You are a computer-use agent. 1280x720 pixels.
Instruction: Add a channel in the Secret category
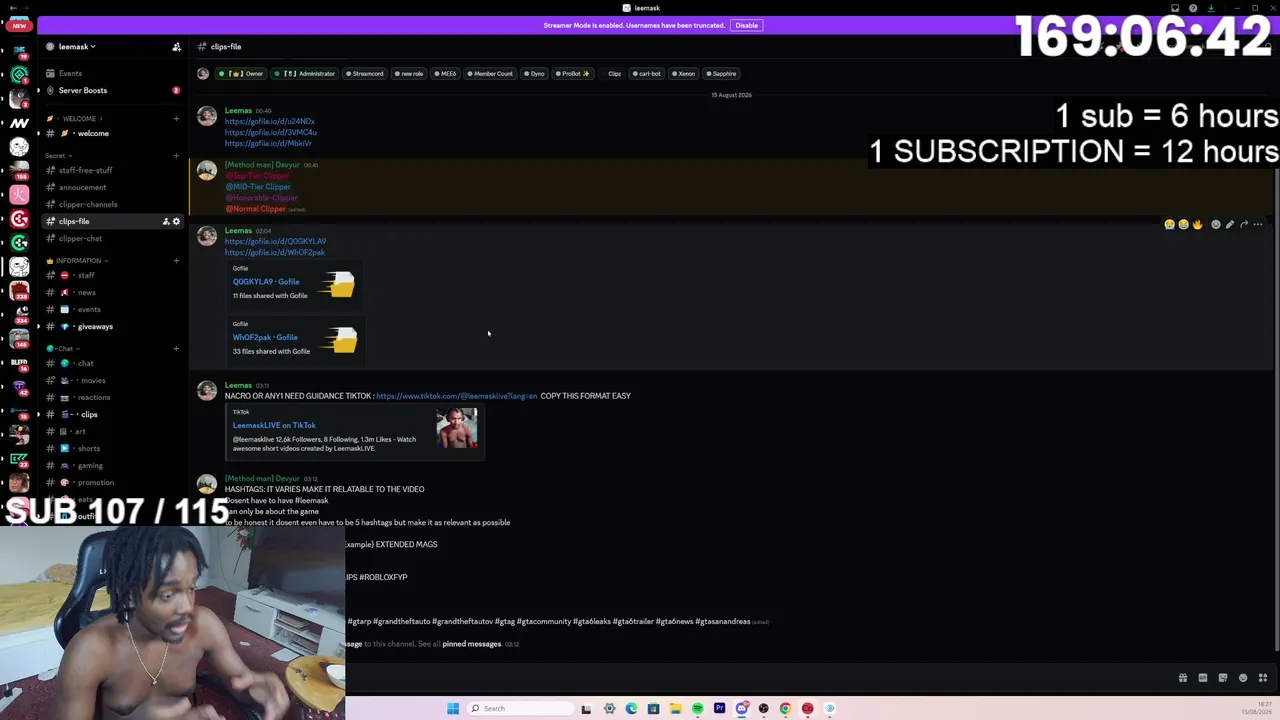(x=176, y=155)
